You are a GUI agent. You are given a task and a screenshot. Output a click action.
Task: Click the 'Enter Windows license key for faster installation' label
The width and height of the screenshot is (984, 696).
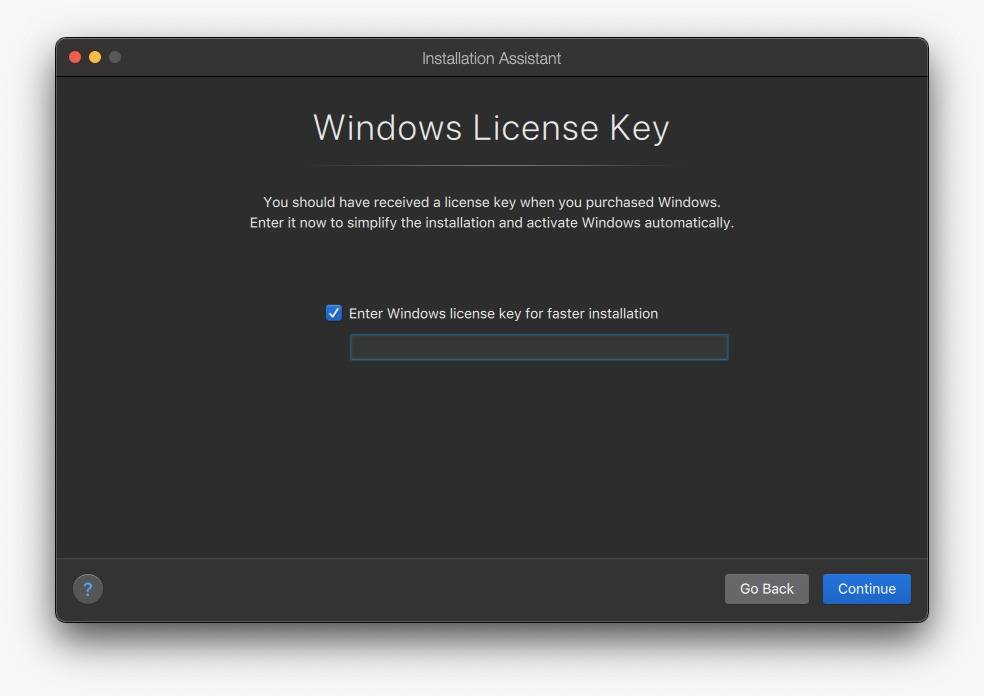tap(503, 313)
